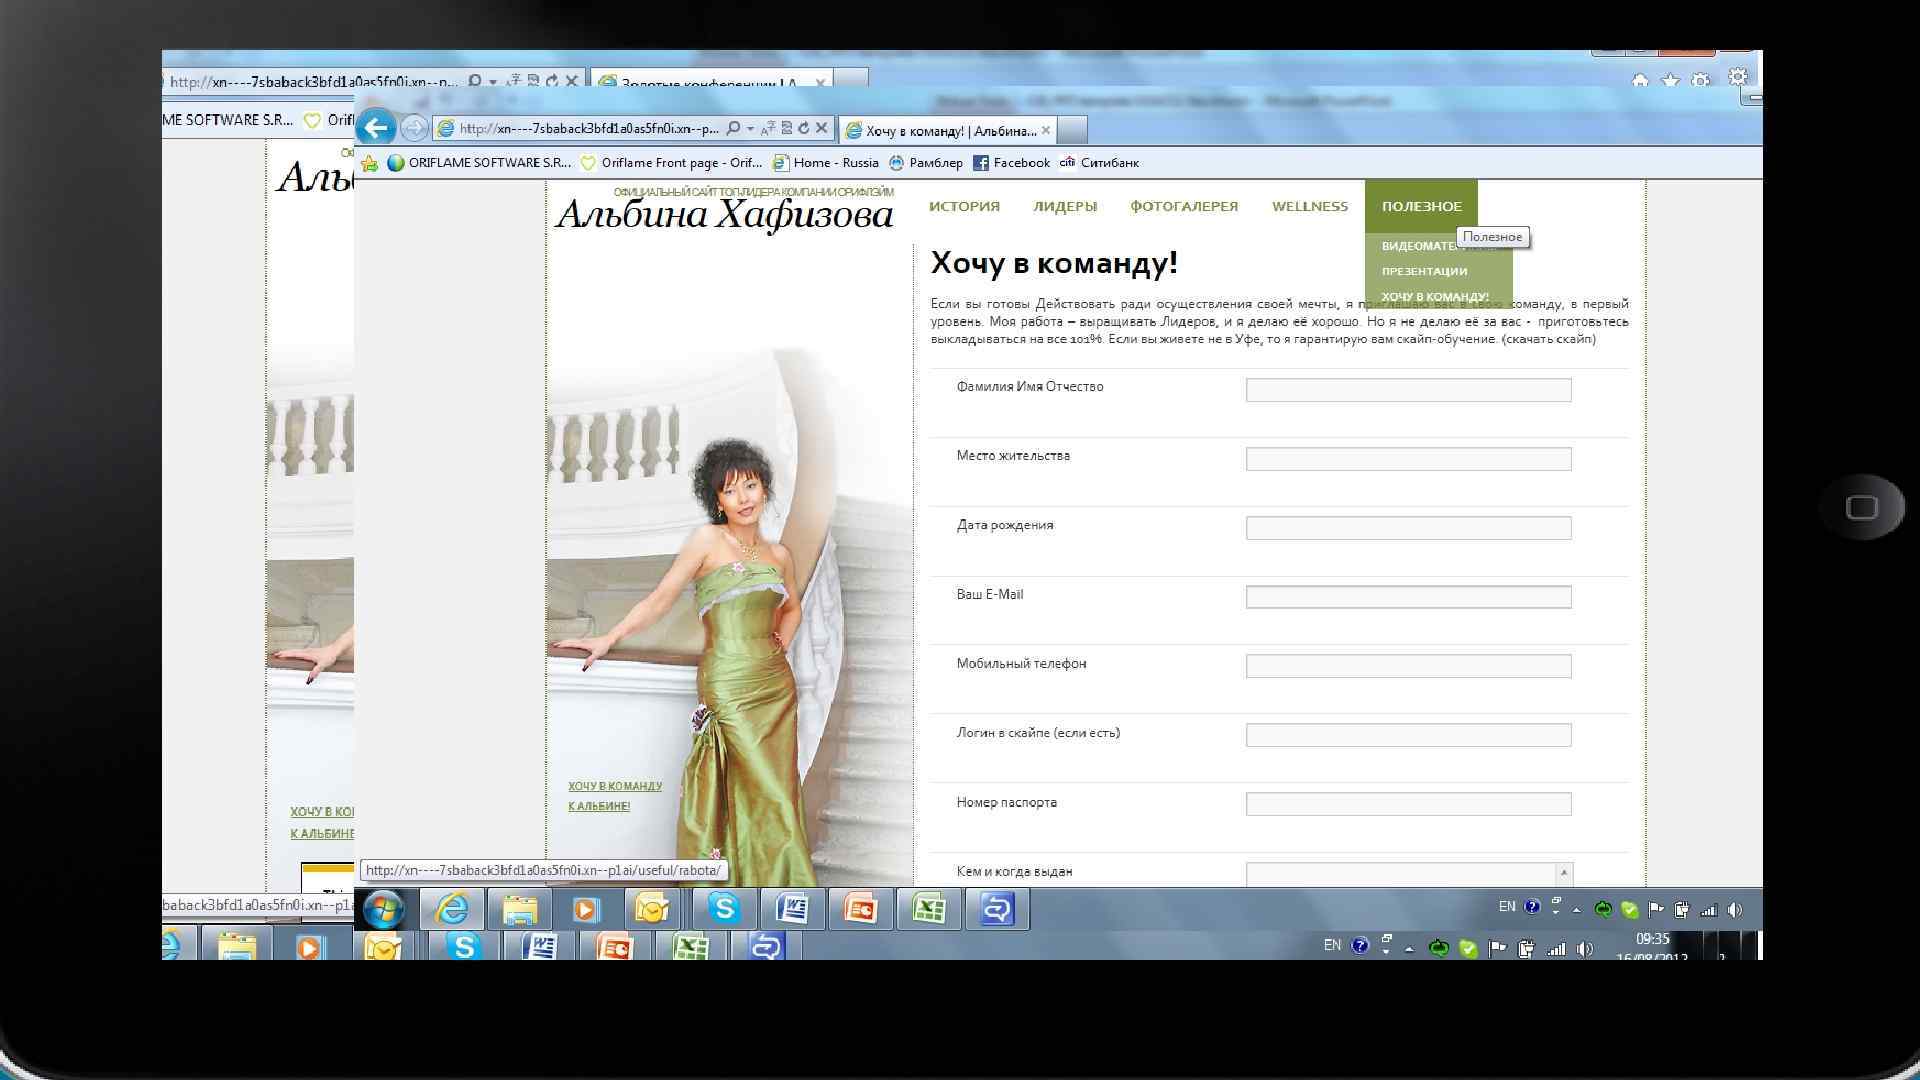Focus the Ваш E-Mail text field

tap(1408, 597)
